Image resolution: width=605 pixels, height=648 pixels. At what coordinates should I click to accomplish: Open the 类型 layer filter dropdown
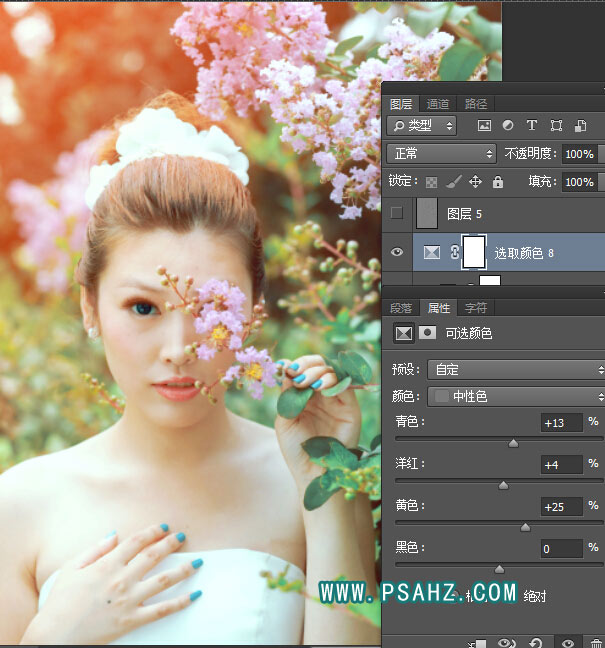421,125
